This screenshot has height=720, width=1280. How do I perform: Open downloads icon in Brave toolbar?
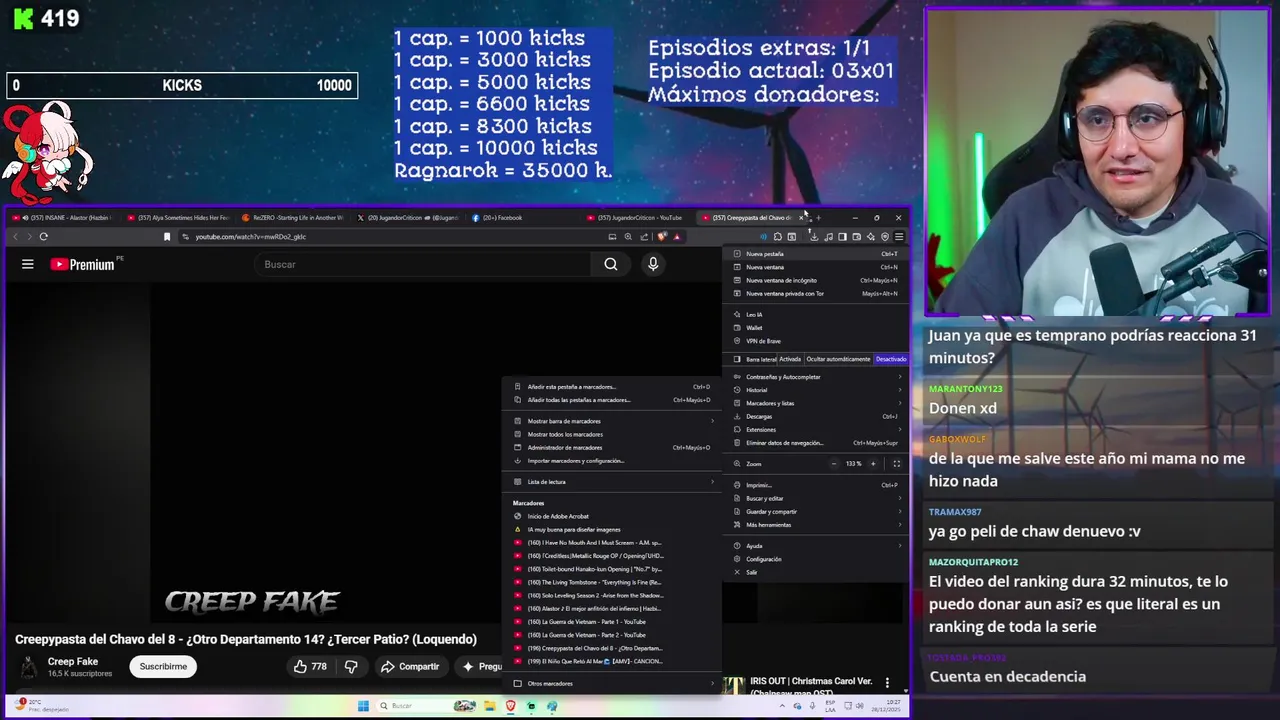[x=814, y=237]
